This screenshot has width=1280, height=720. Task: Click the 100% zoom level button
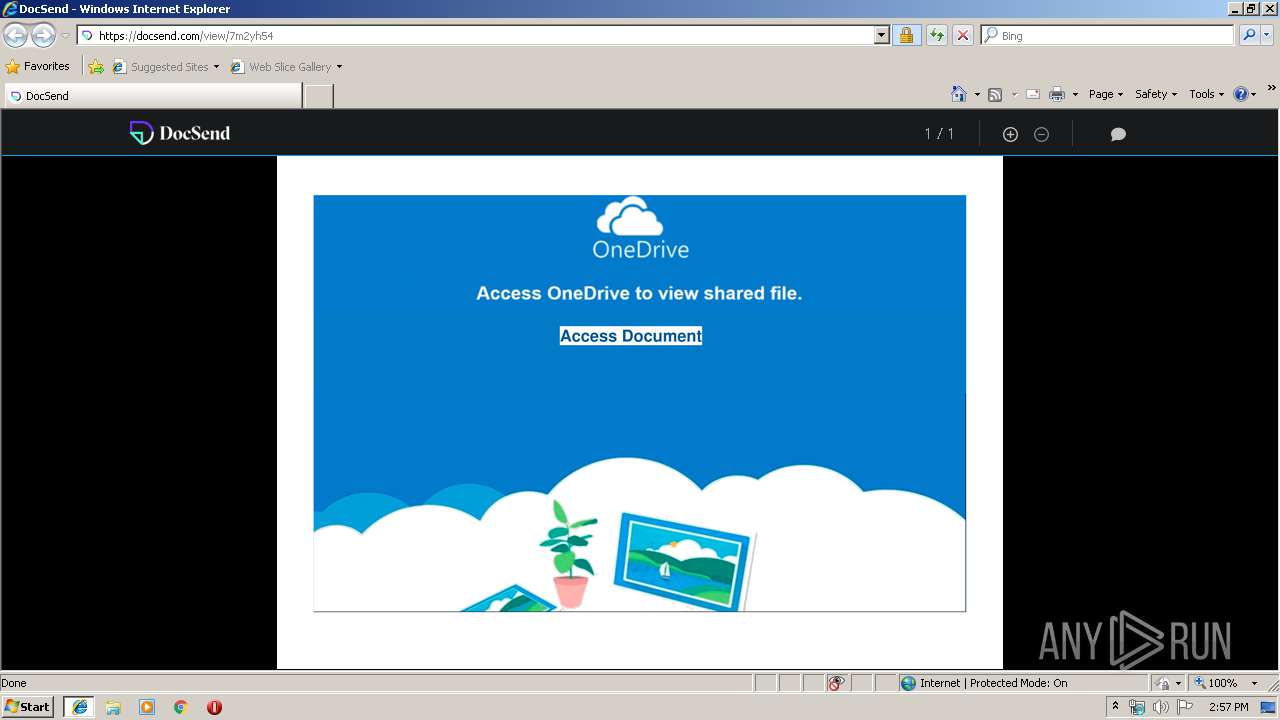(1215, 683)
